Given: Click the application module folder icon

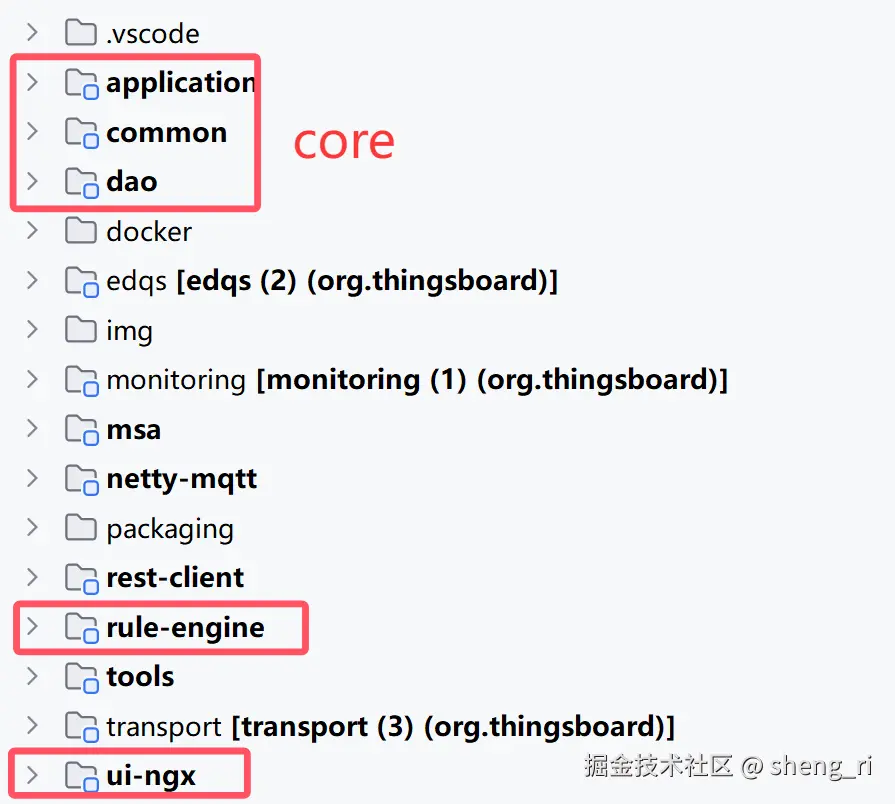Looking at the screenshot, I should tap(81, 83).
